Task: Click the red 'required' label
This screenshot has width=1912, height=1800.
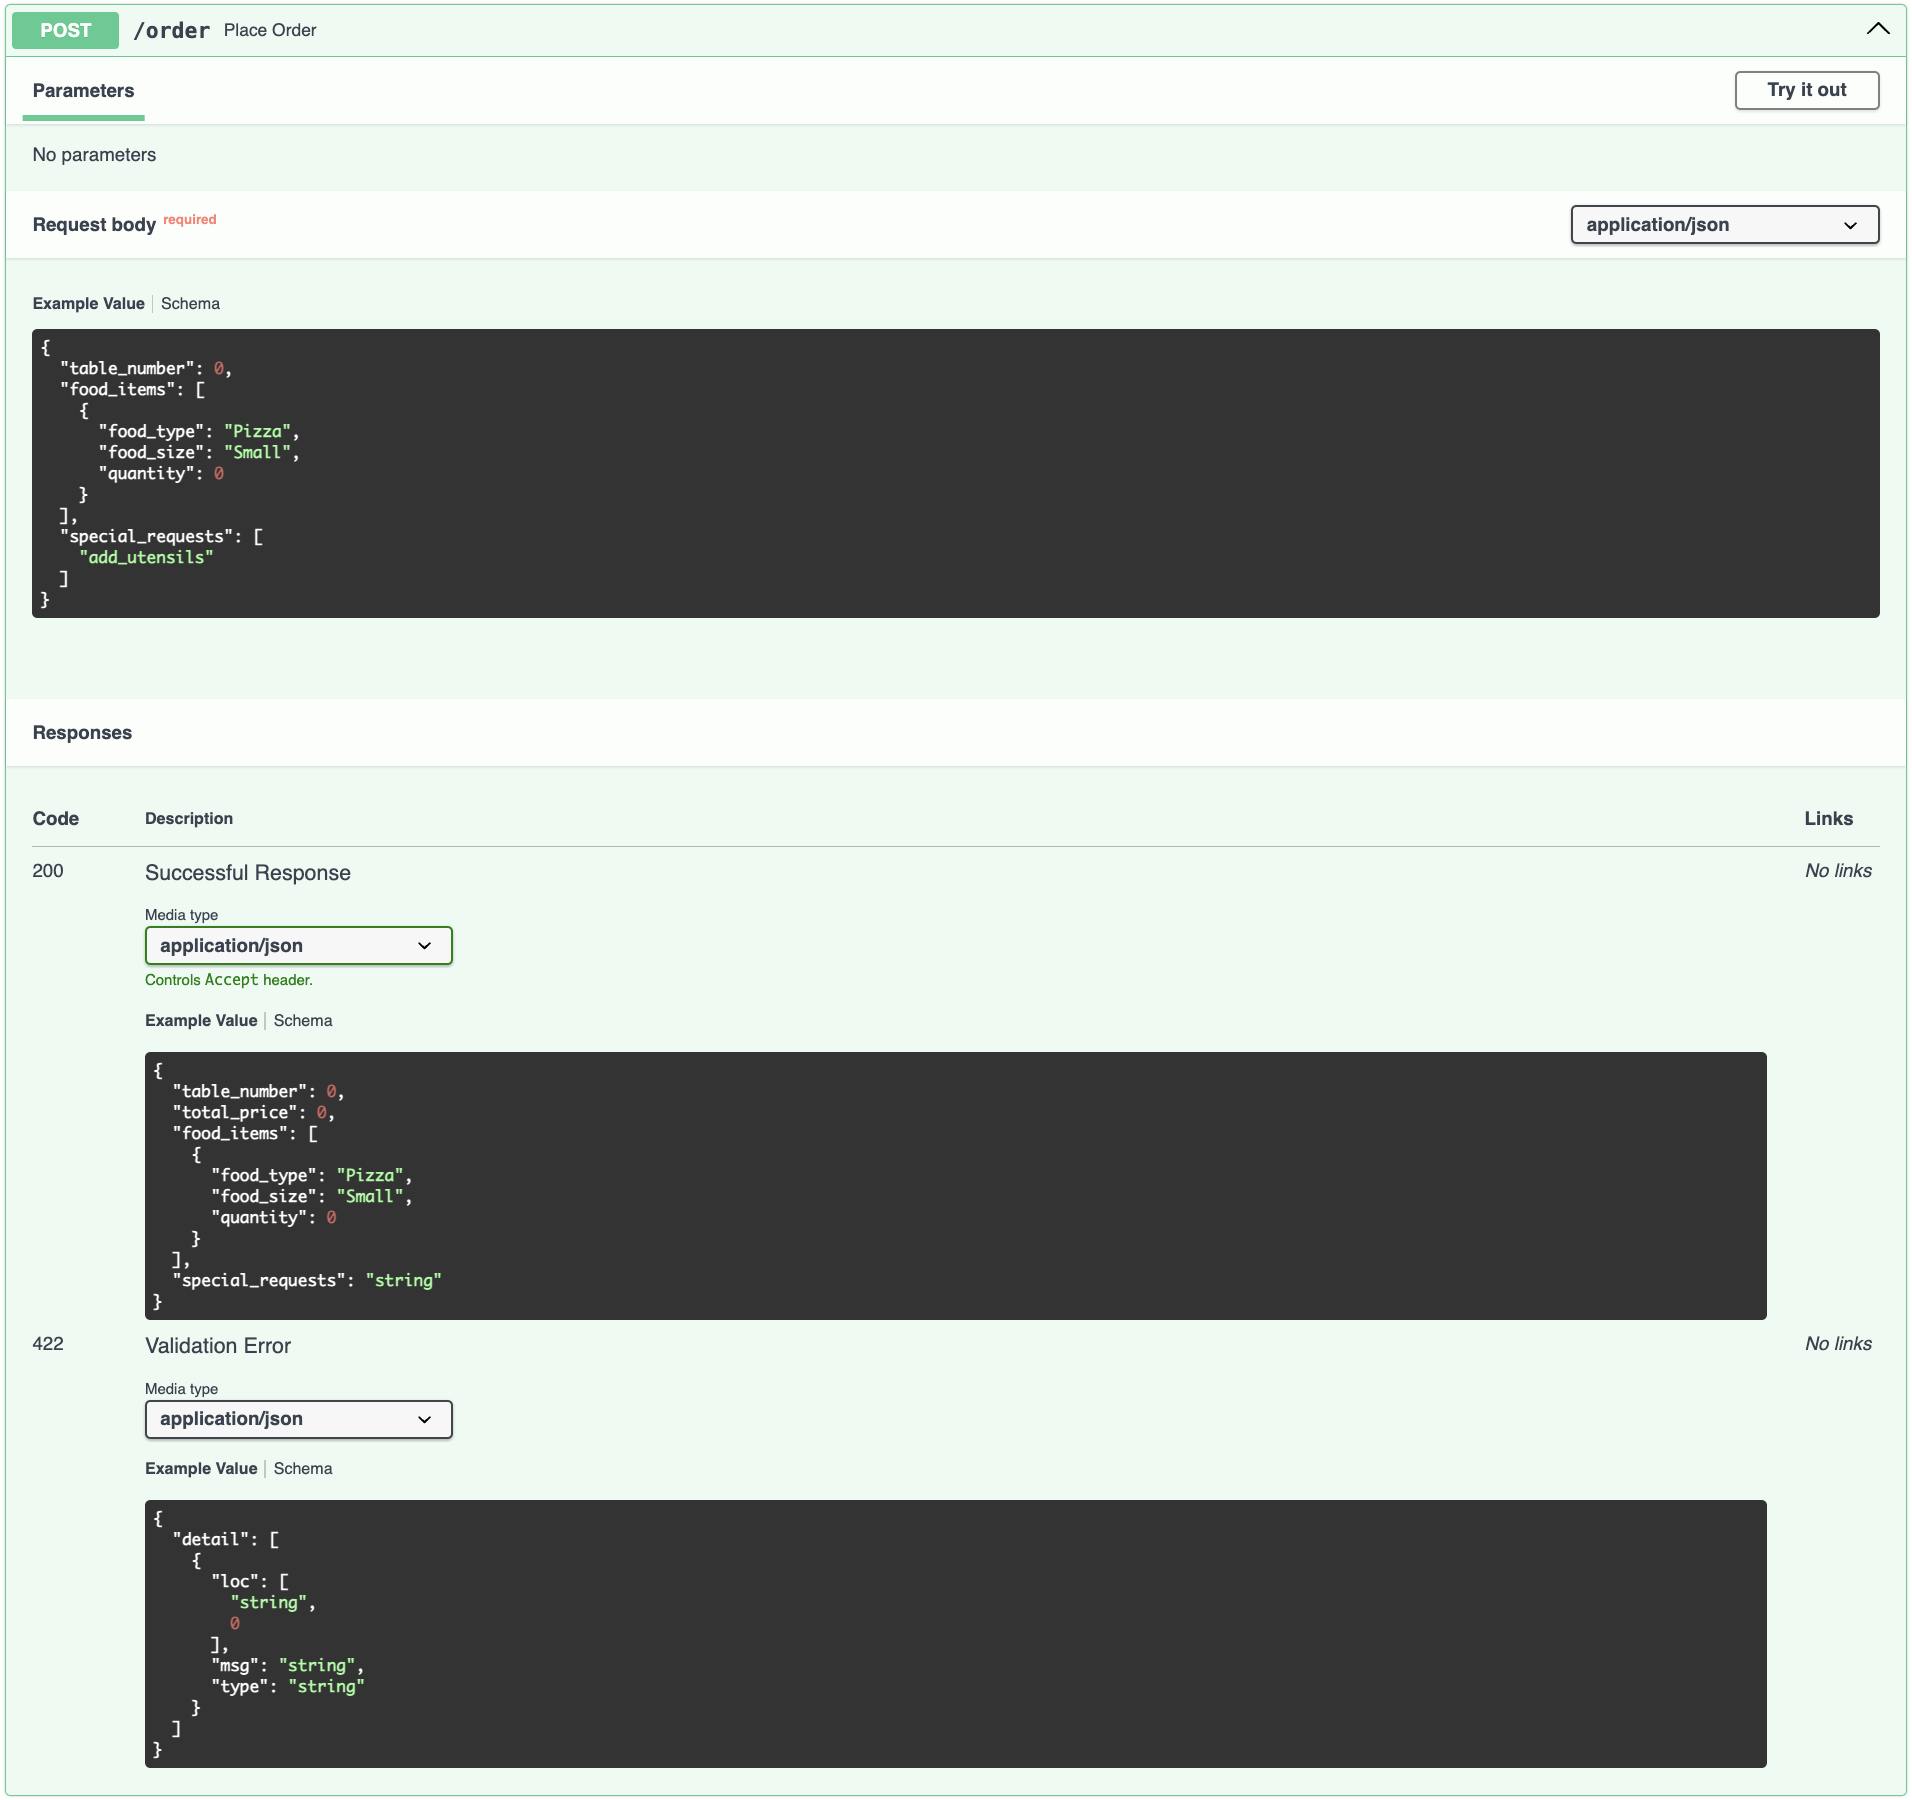Action: [190, 220]
